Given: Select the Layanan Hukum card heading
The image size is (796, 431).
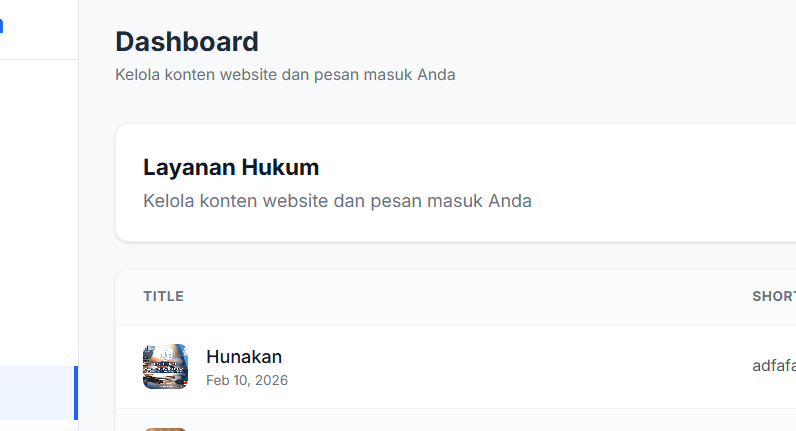Looking at the screenshot, I should (x=231, y=167).
